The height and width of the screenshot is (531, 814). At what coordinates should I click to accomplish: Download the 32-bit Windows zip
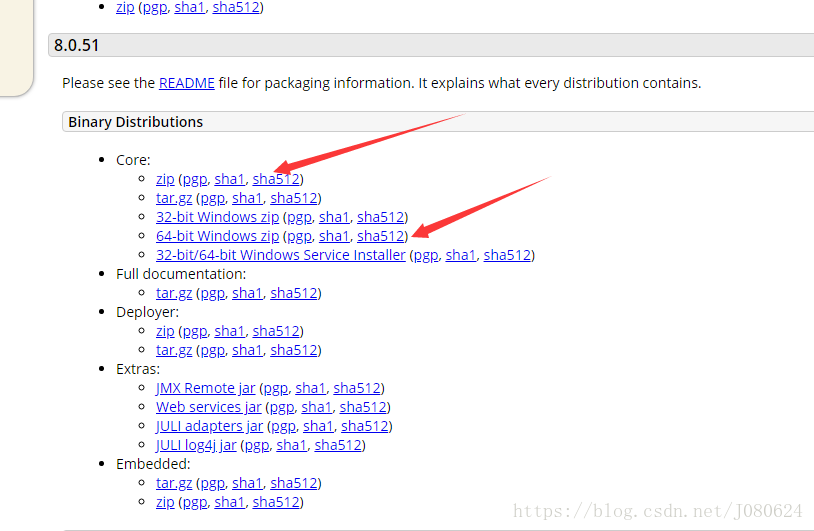[x=218, y=217]
